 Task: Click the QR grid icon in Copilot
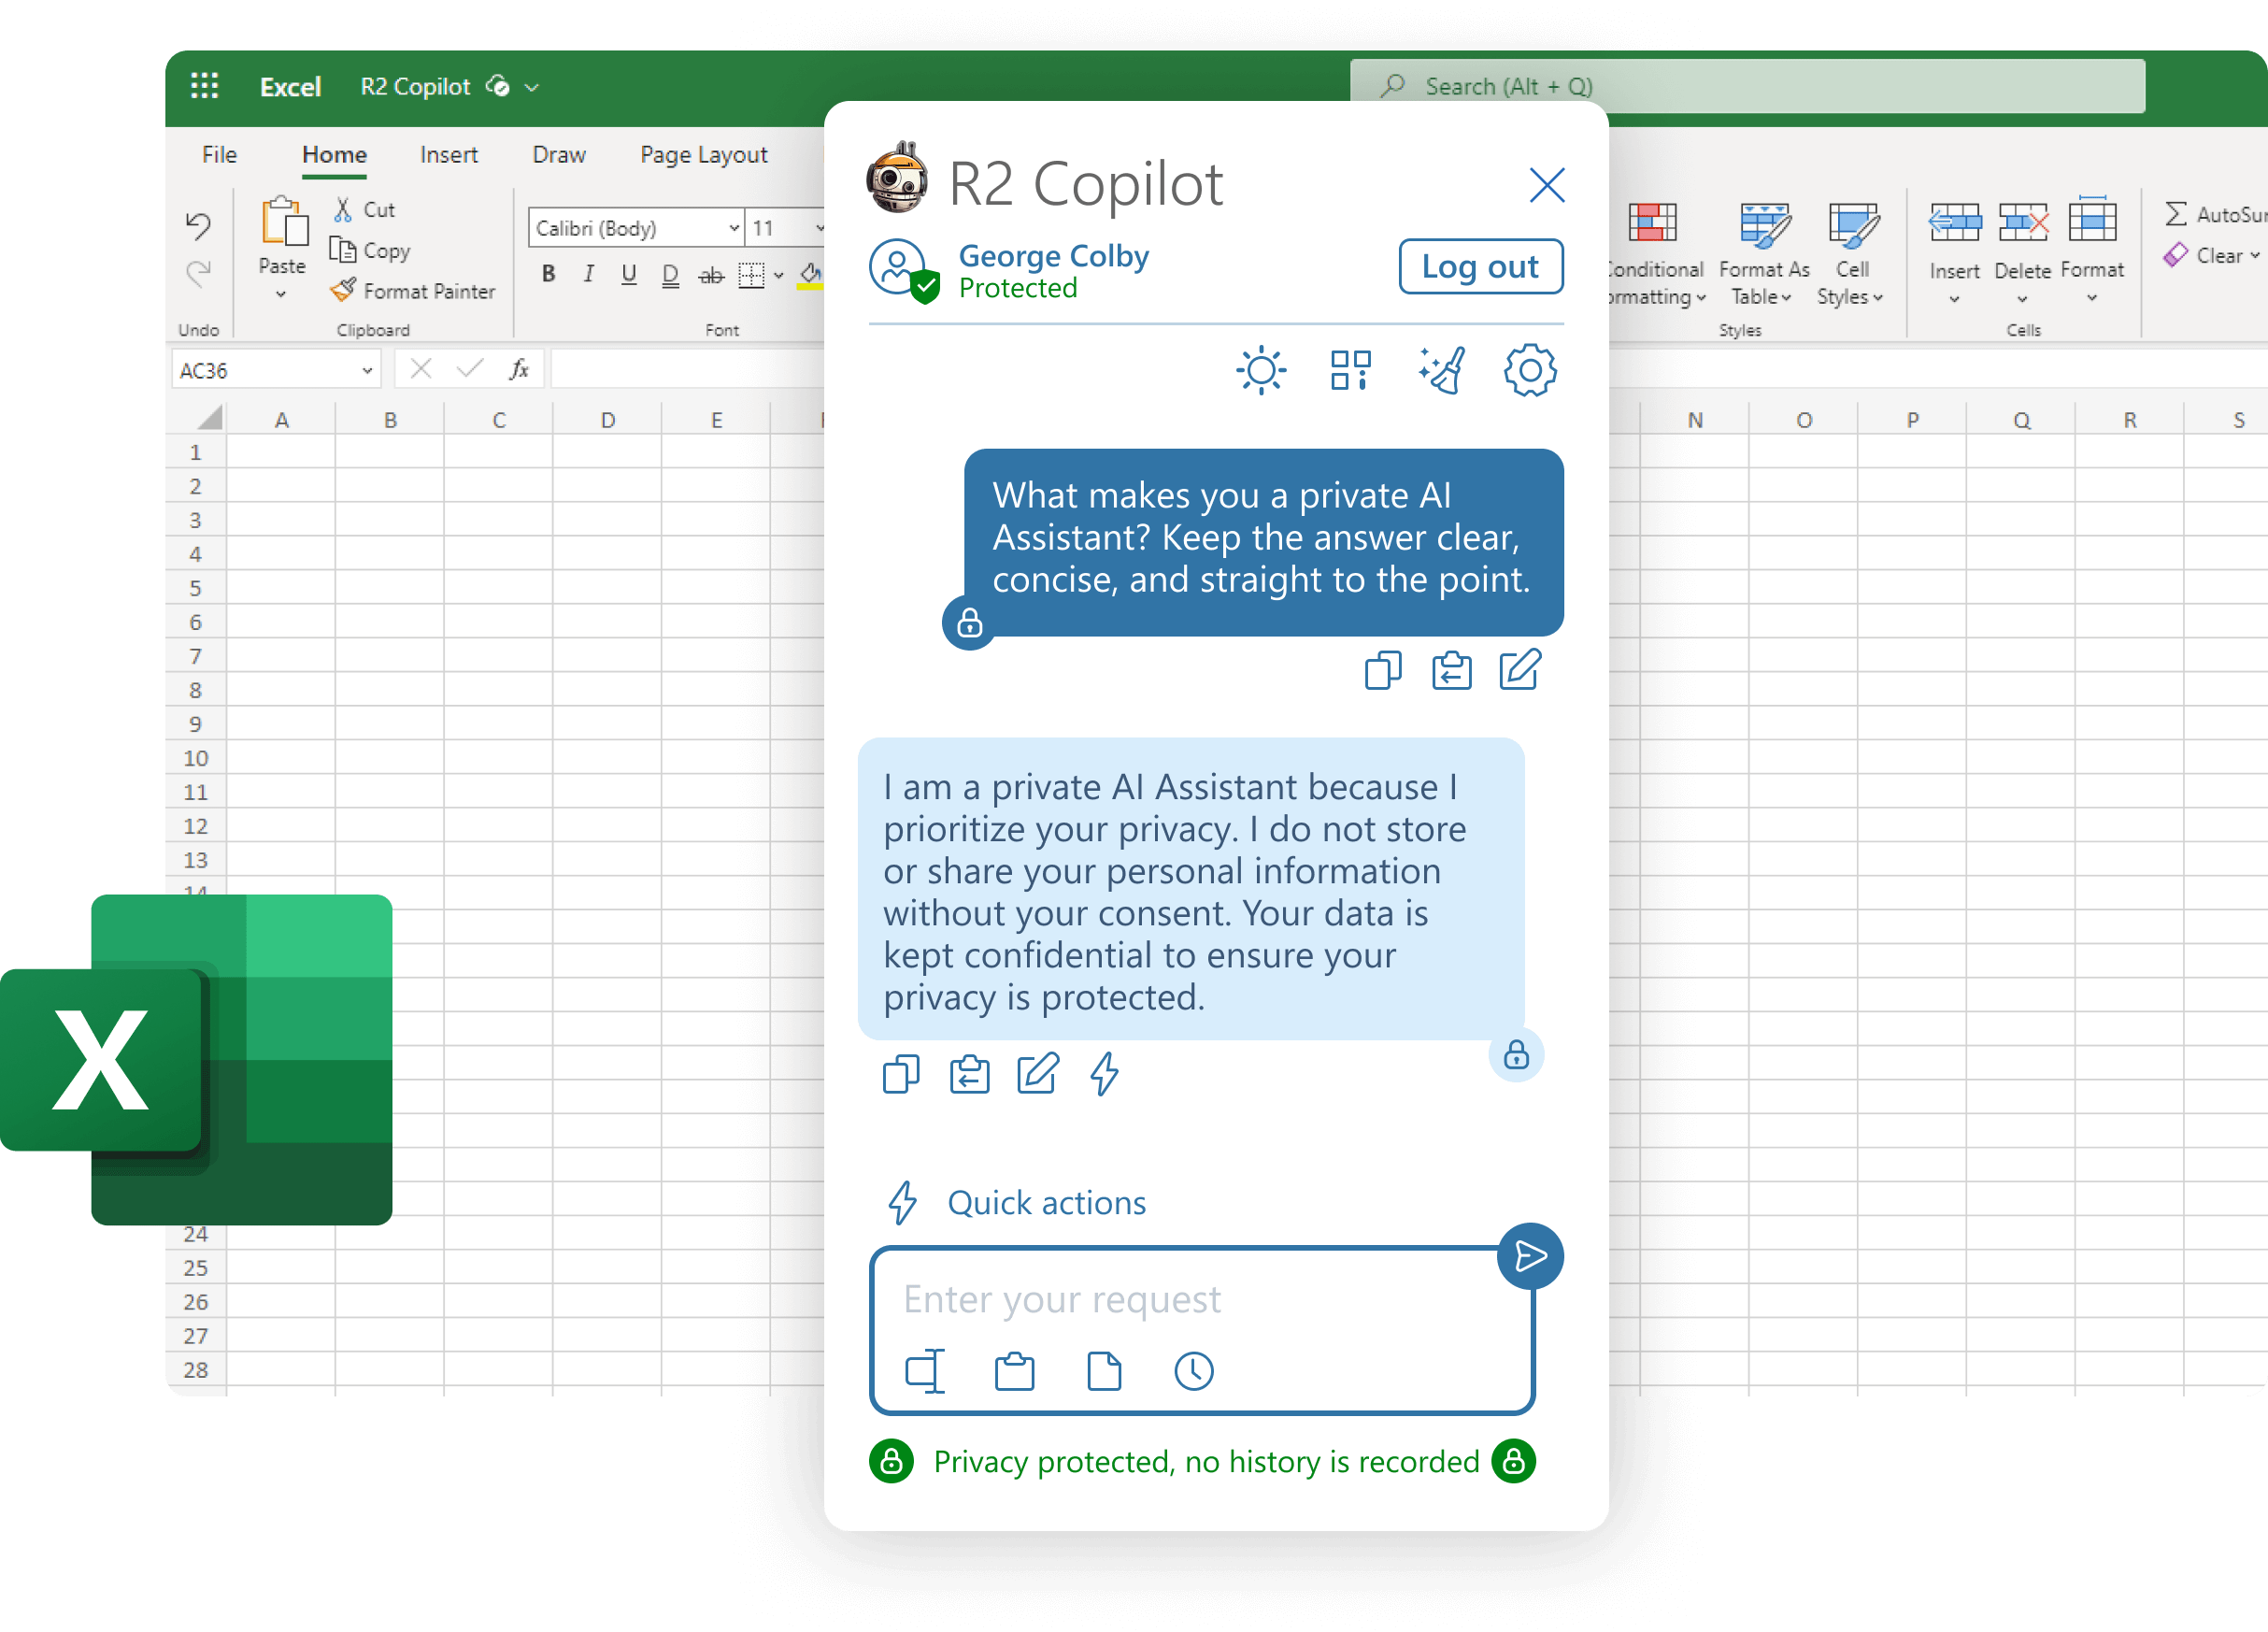[x=1350, y=371]
